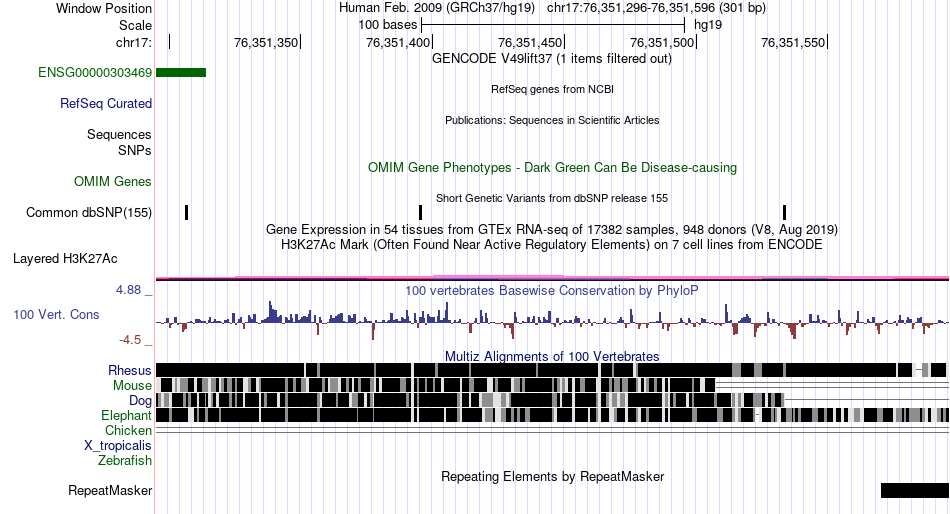This screenshot has height=514, width=950.
Task: Click the Rhesus alignment black bar
Action: (x=551, y=370)
